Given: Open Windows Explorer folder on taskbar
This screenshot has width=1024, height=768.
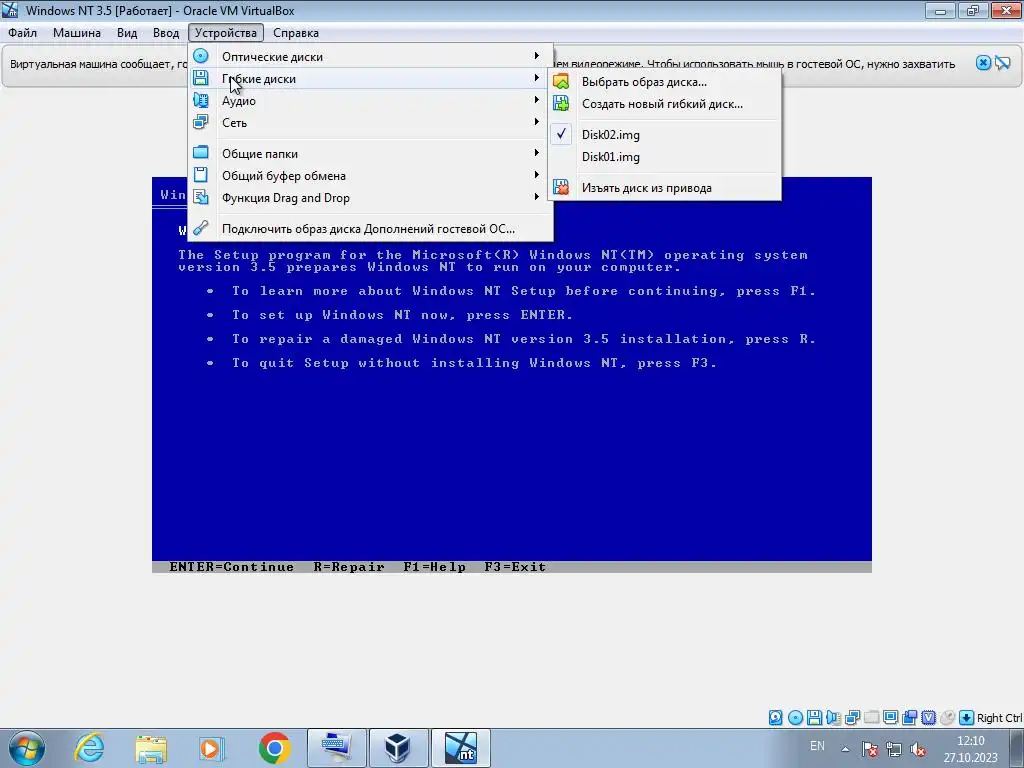Looking at the screenshot, I should [x=151, y=748].
